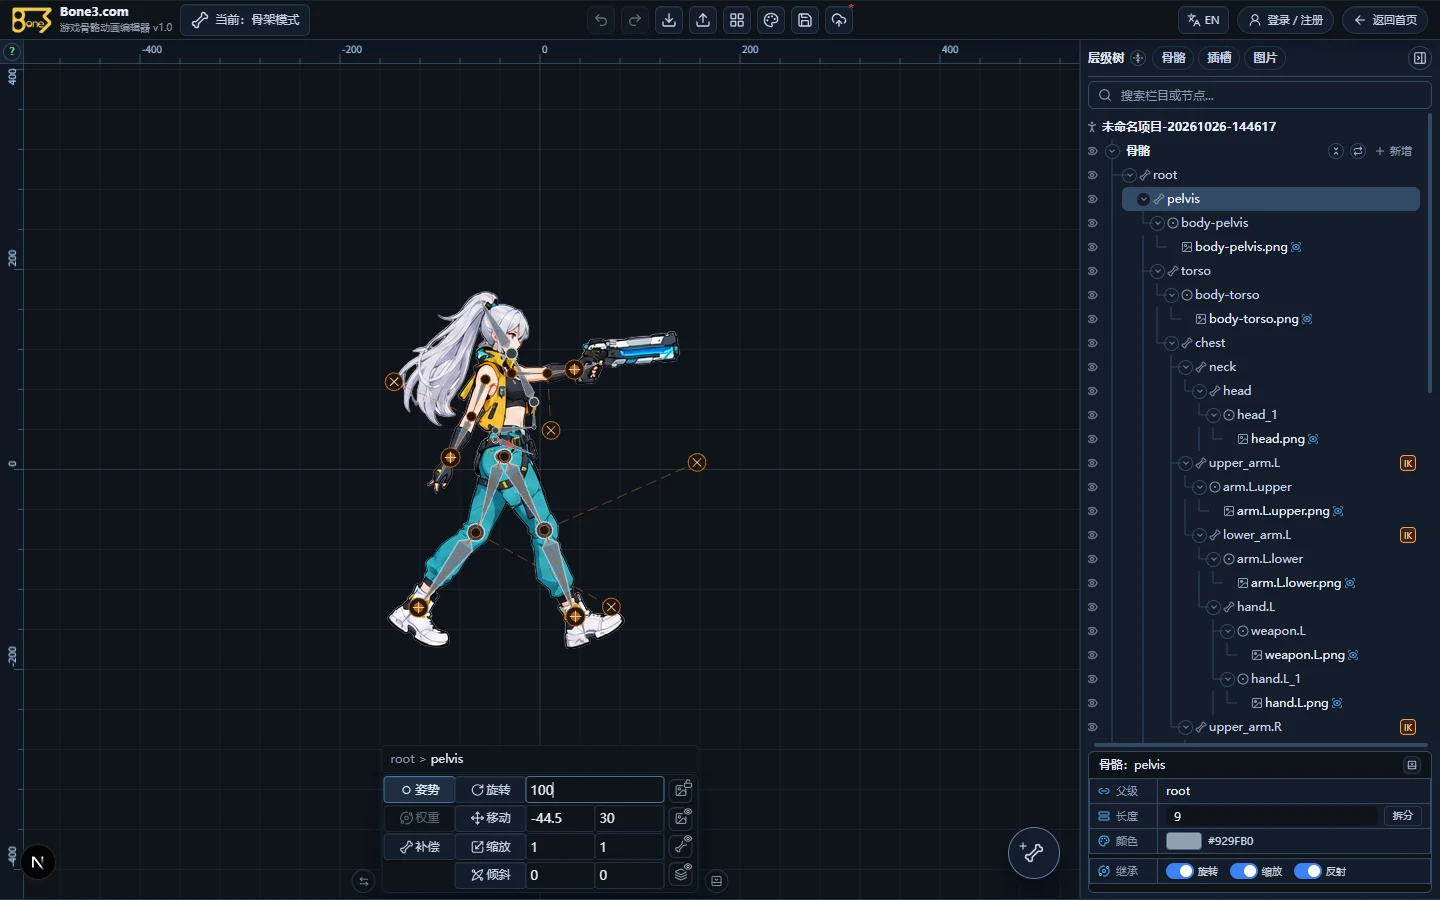Click the upload/export icon in top toolbar

[703, 20]
